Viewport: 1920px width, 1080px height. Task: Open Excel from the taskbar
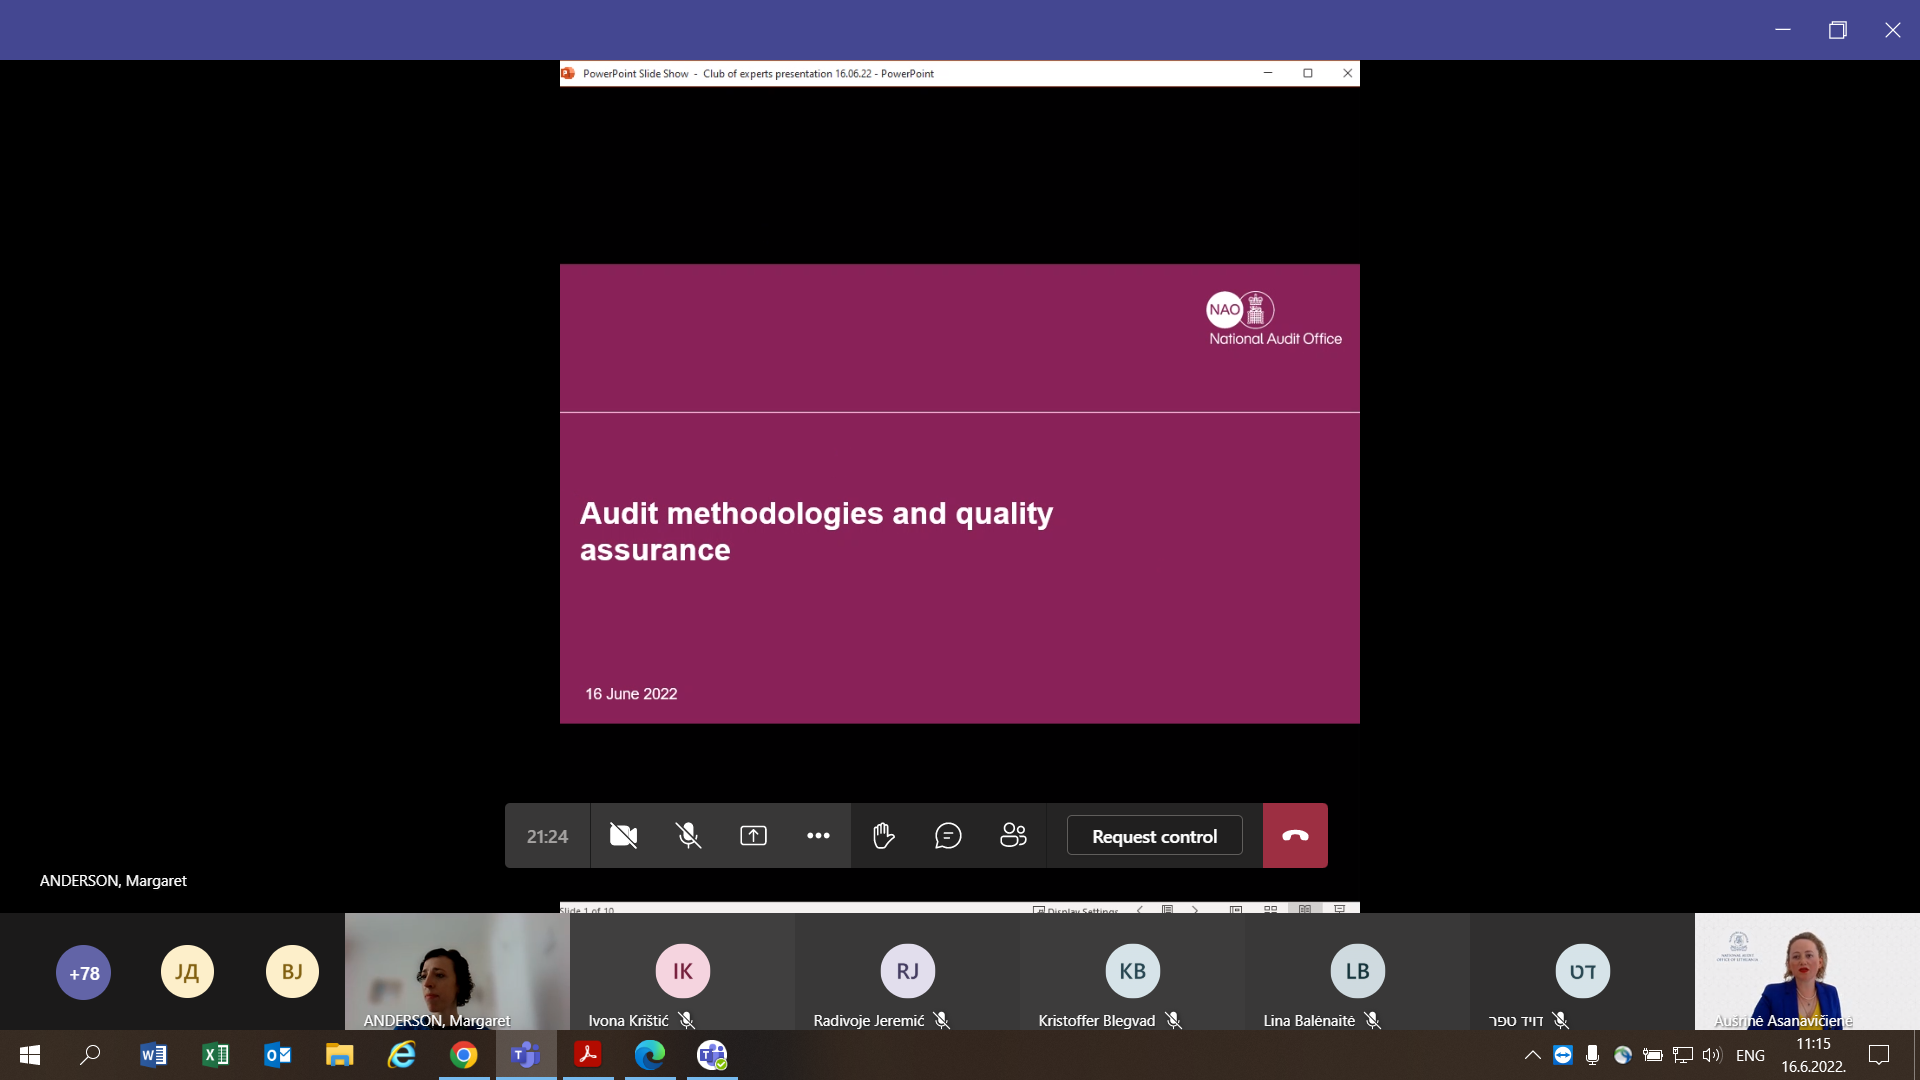click(215, 1055)
